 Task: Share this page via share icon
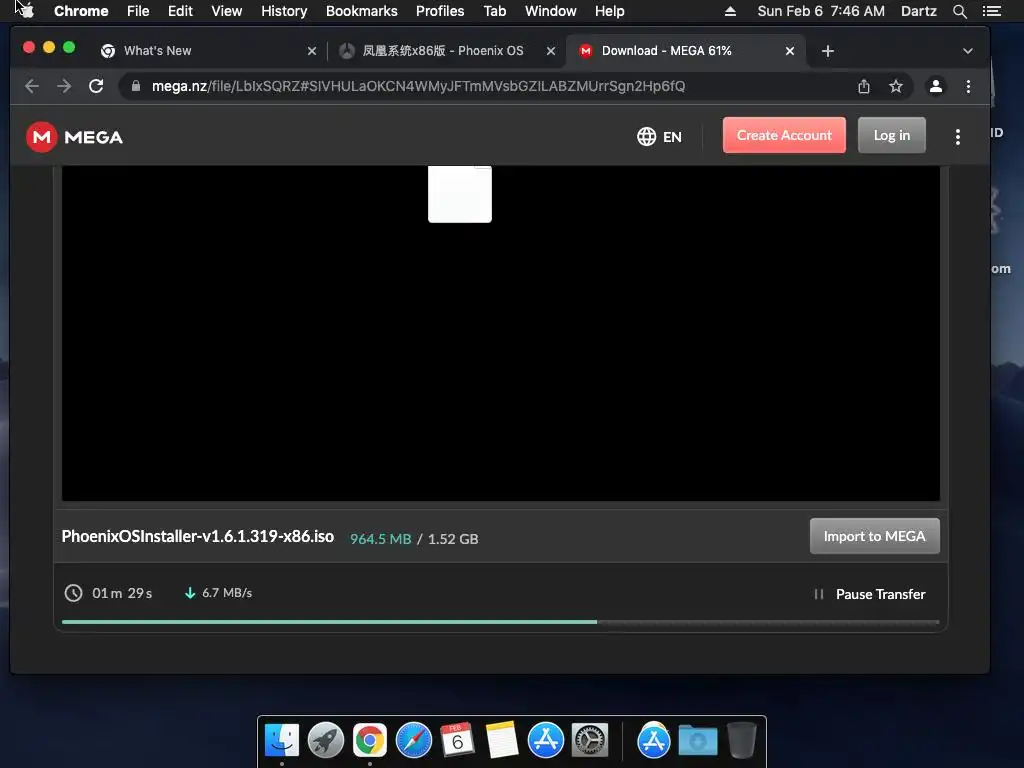coord(863,86)
